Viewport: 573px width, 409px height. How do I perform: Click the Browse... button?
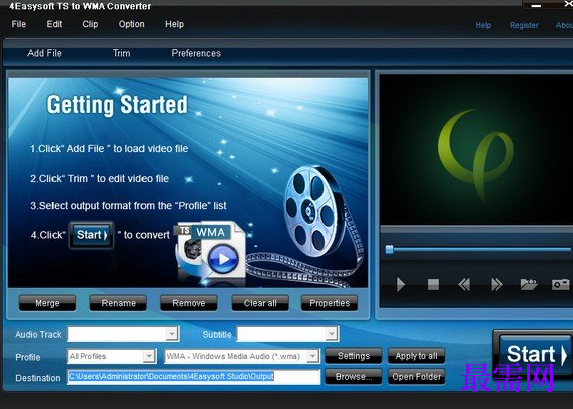pos(354,376)
